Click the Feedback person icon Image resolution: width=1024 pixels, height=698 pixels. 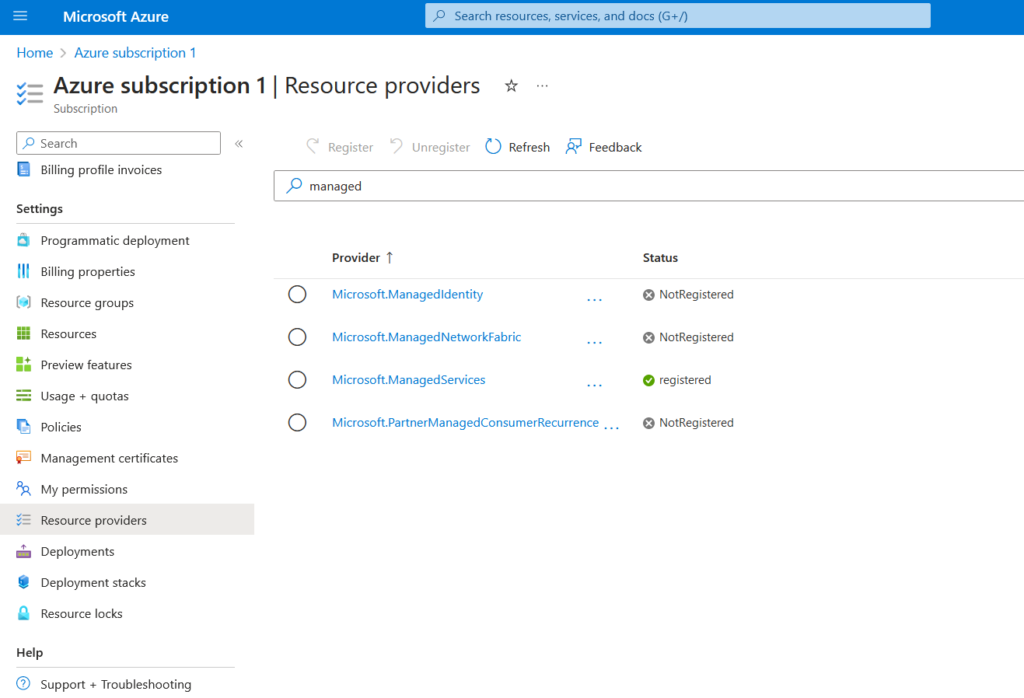click(573, 147)
